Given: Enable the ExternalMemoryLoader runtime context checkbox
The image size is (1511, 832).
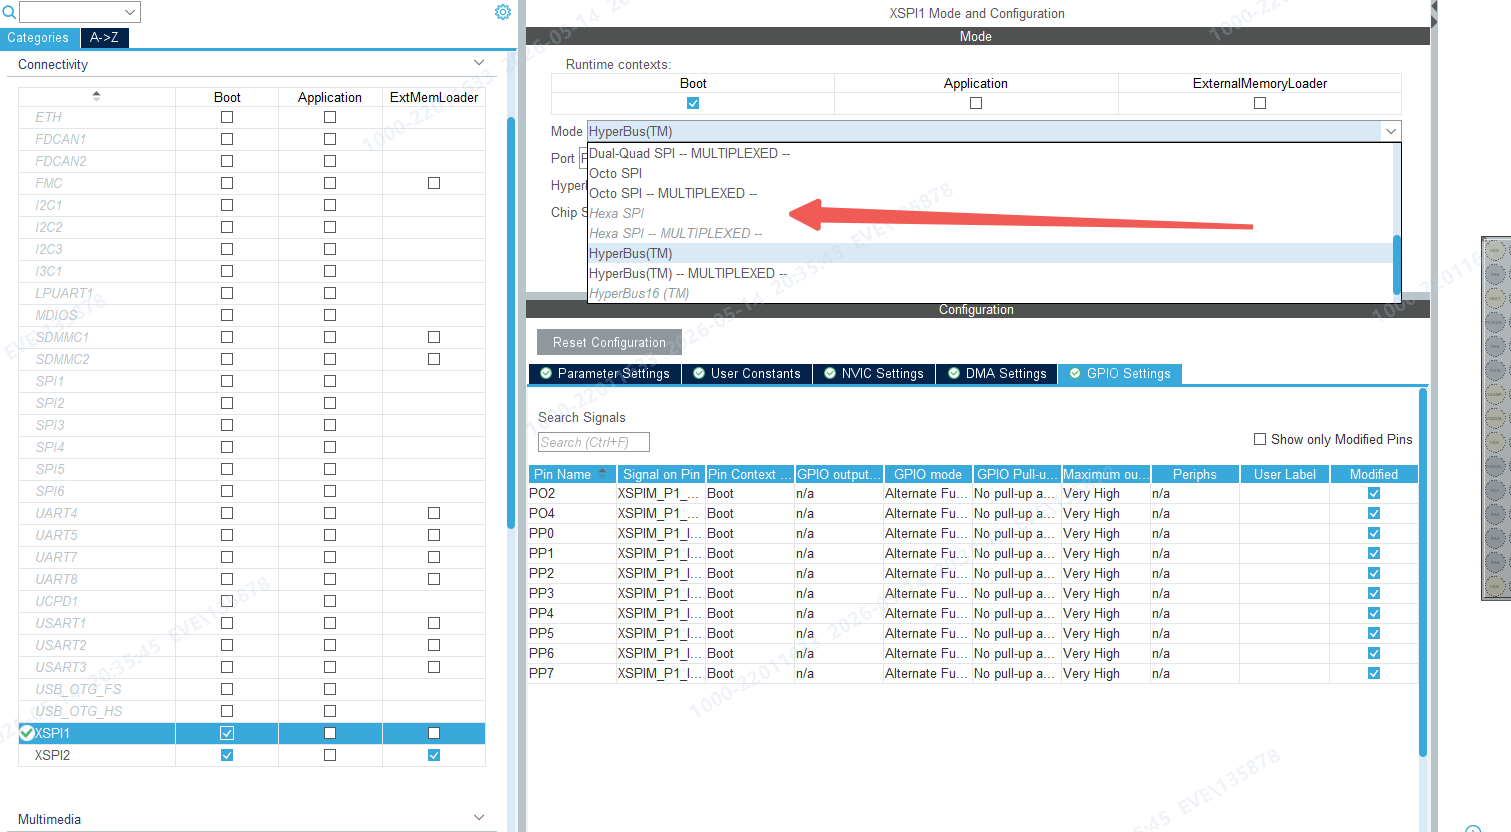Looking at the screenshot, I should point(1260,103).
